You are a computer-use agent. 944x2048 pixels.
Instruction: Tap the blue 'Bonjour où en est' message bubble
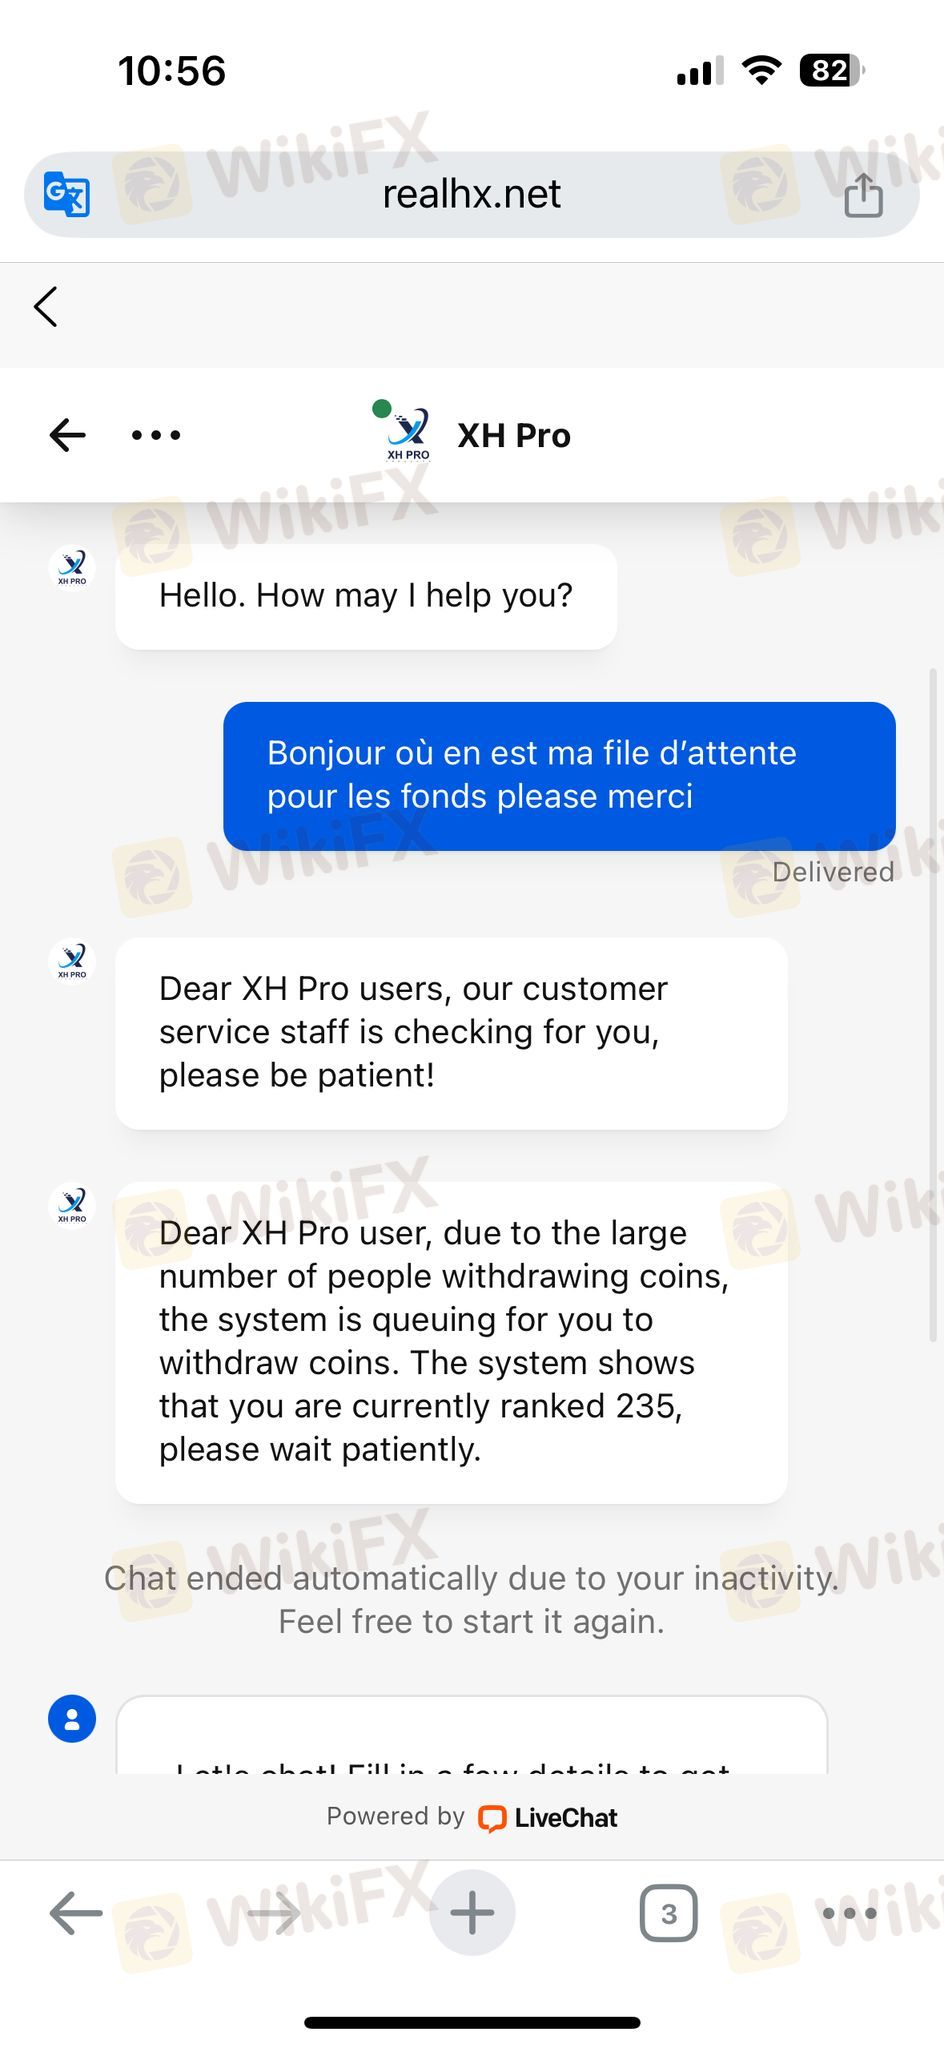click(559, 776)
